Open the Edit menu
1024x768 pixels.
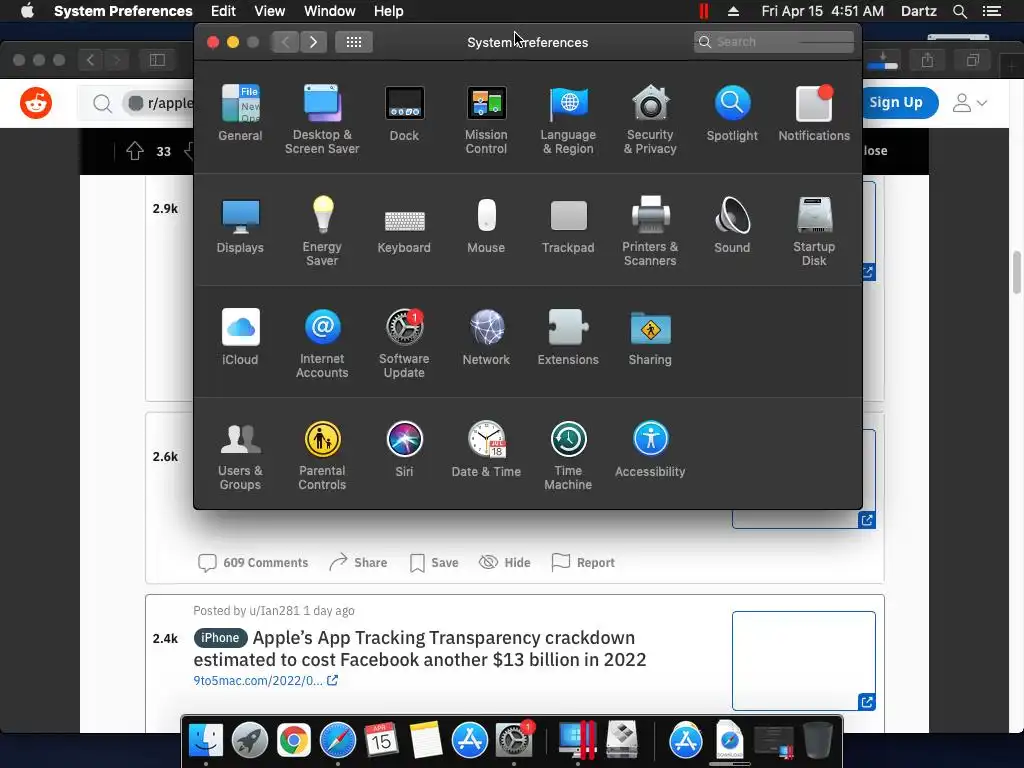coord(223,11)
